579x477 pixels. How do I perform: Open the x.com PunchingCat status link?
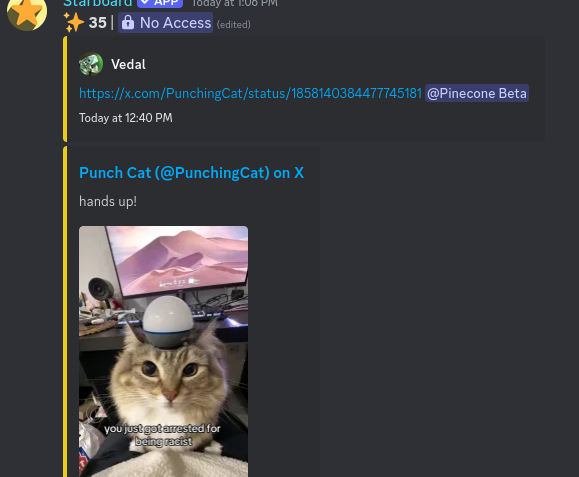pos(250,93)
